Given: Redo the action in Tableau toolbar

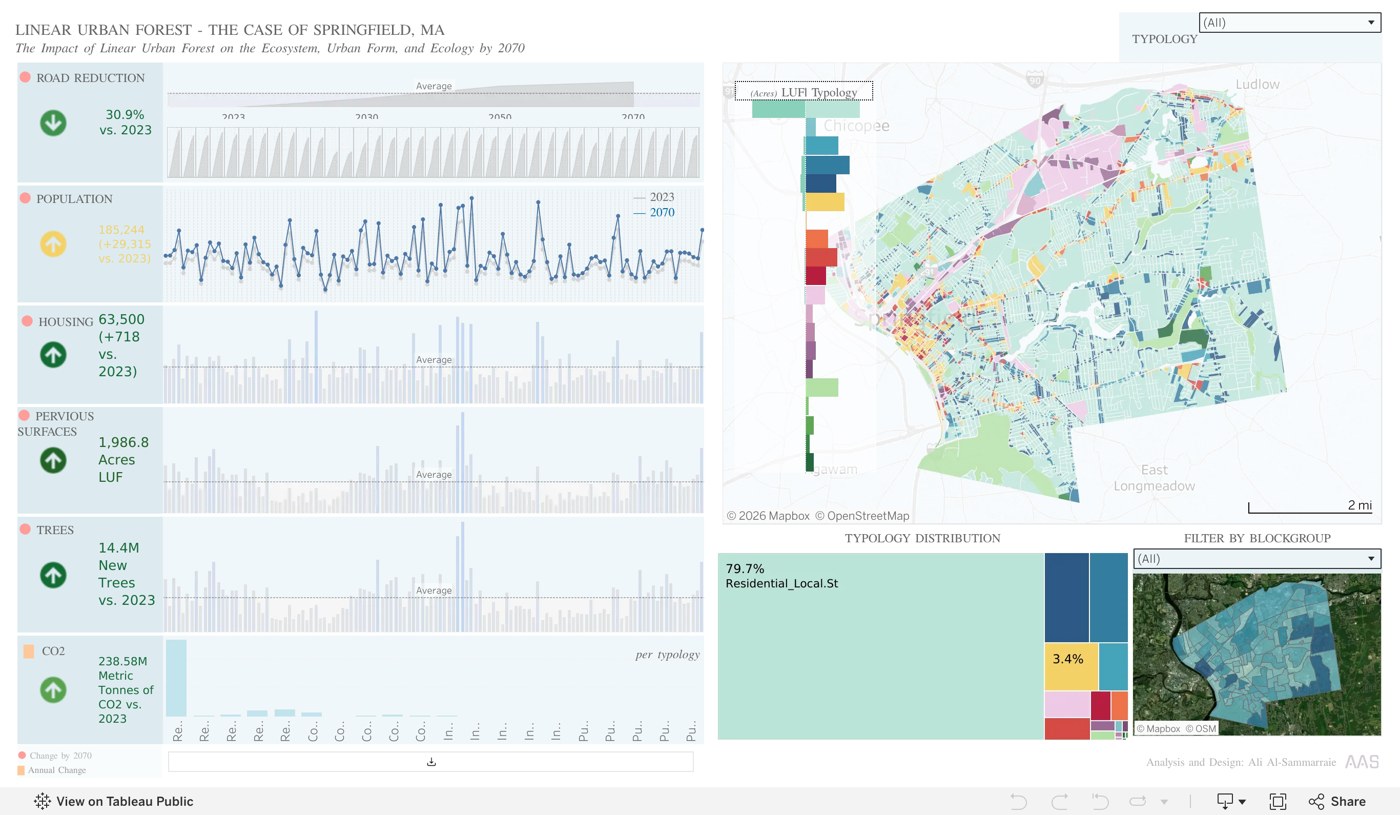Looking at the screenshot, I should [x=1059, y=801].
